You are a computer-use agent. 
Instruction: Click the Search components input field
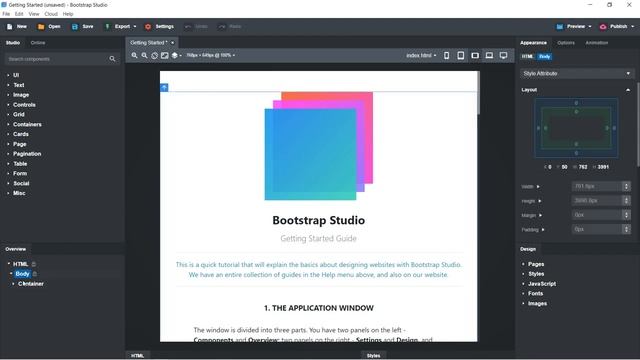pyautogui.click(x=57, y=59)
